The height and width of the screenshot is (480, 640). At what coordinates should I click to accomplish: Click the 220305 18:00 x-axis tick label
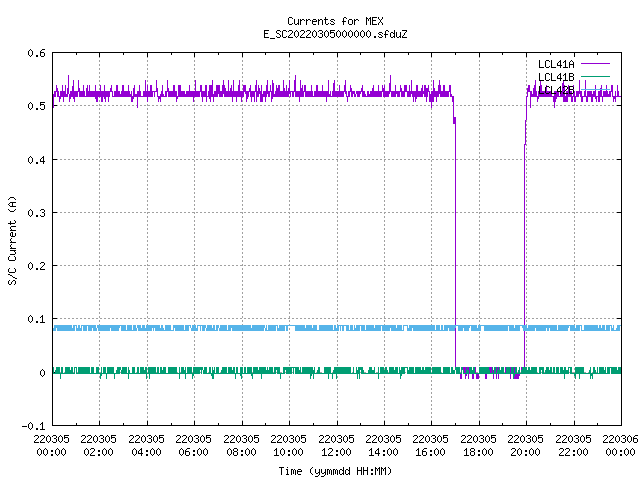(478, 445)
